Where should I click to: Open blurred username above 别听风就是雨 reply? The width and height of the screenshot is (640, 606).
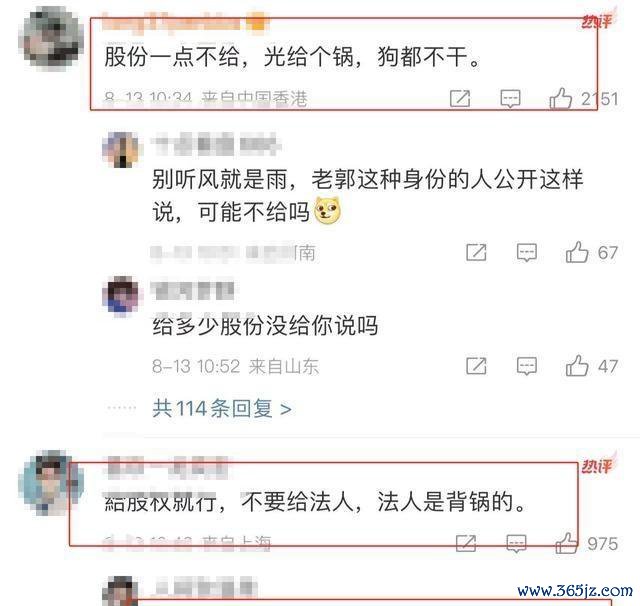pyautogui.click(x=216, y=144)
